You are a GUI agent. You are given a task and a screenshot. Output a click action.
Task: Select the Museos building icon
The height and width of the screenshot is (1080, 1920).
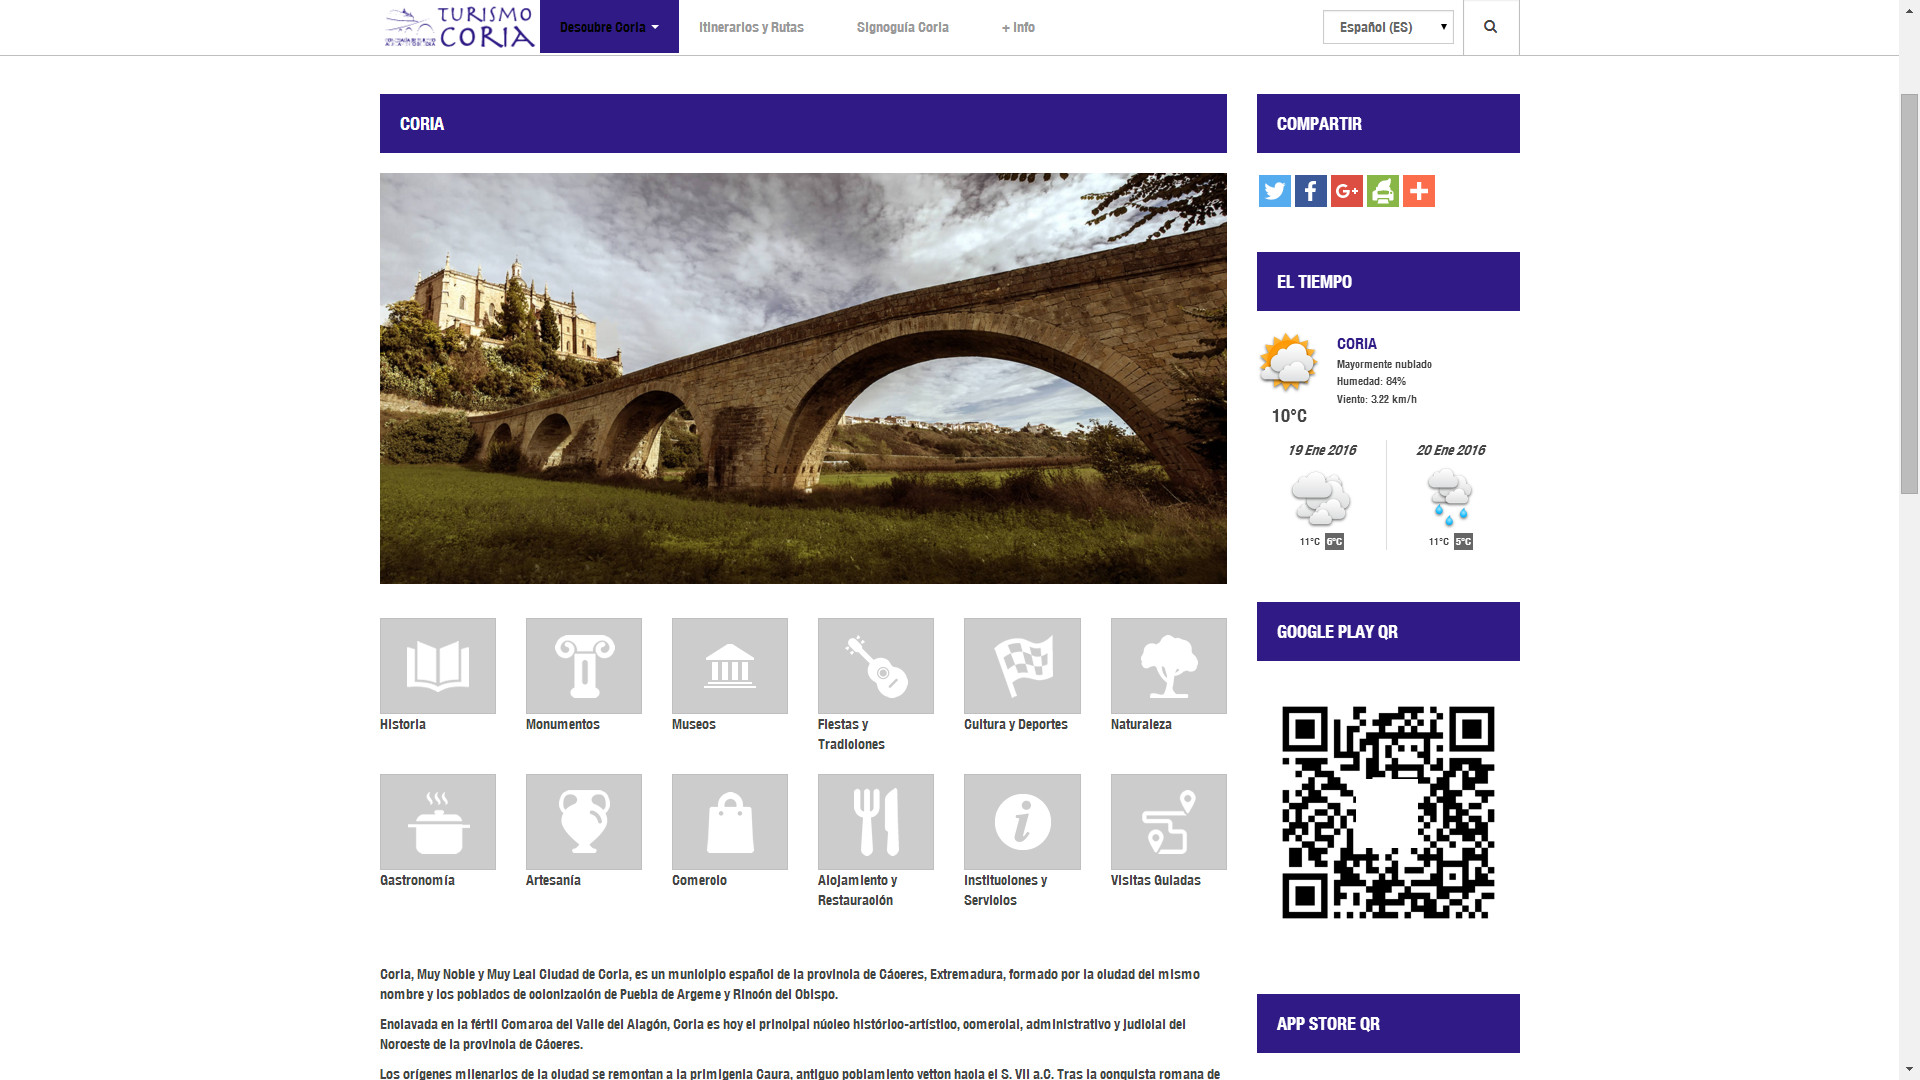click(729, 665)
